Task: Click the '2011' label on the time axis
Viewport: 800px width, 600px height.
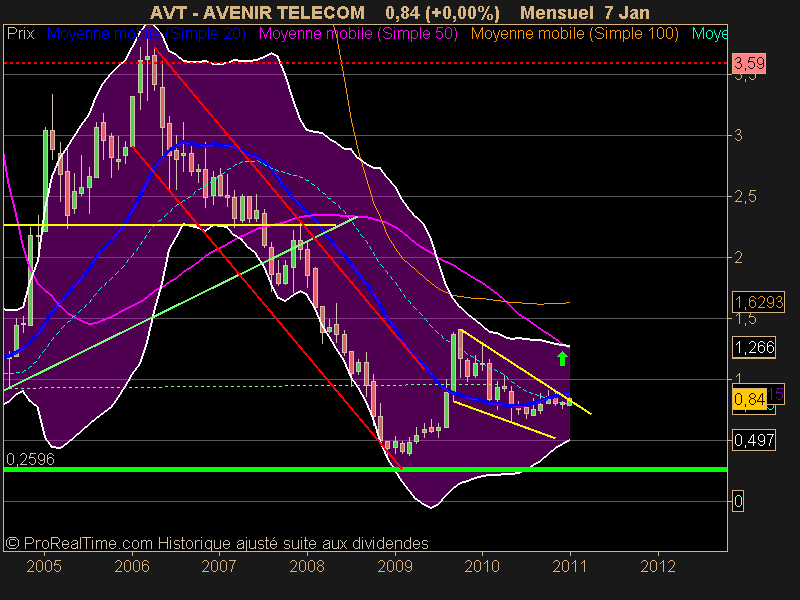Action: point(570,566)
